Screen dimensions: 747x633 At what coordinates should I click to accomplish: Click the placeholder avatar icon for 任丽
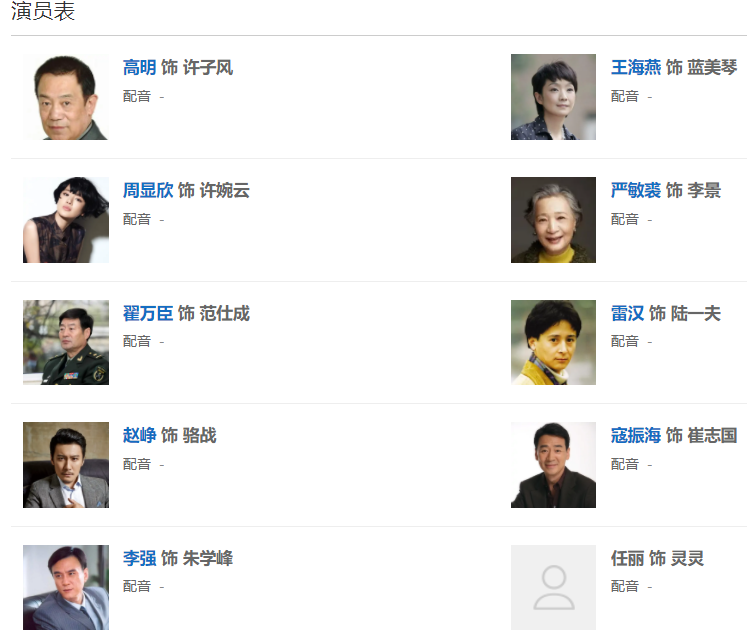(553, 587)
